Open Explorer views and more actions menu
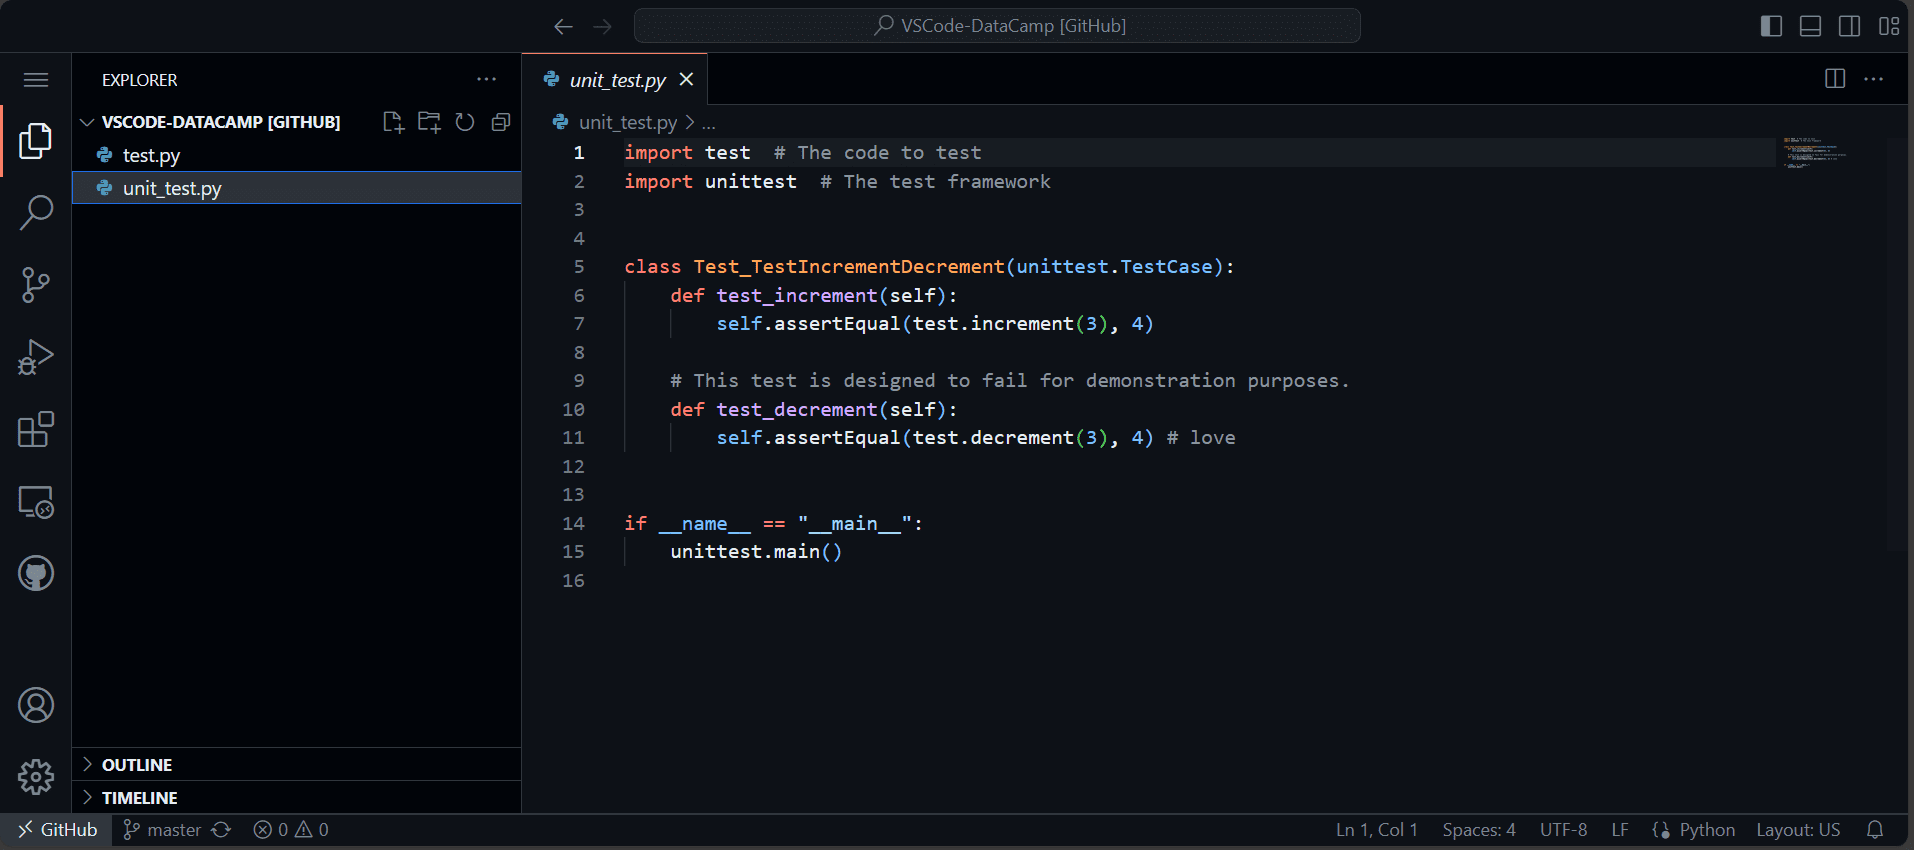The width and height of the screenshot is (1914, 850). point(486,79)
